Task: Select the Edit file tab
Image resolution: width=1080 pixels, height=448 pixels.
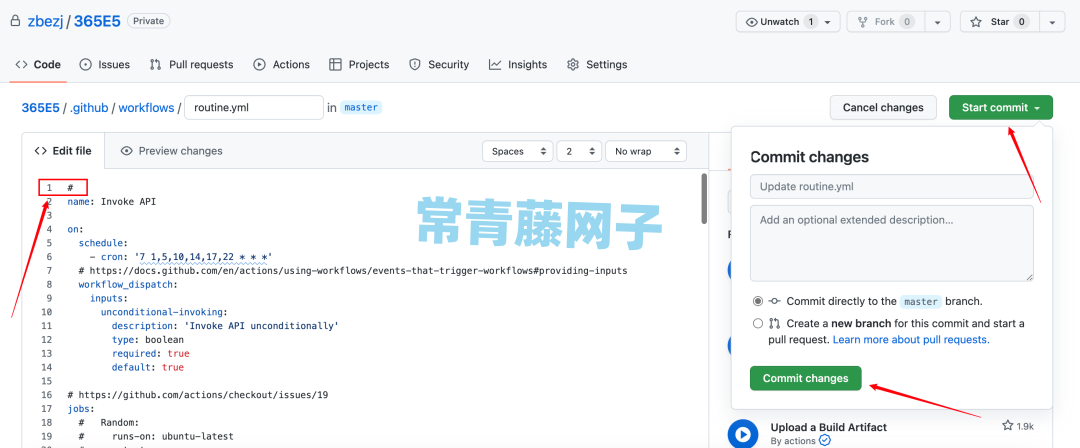Action: pos(63,151)
